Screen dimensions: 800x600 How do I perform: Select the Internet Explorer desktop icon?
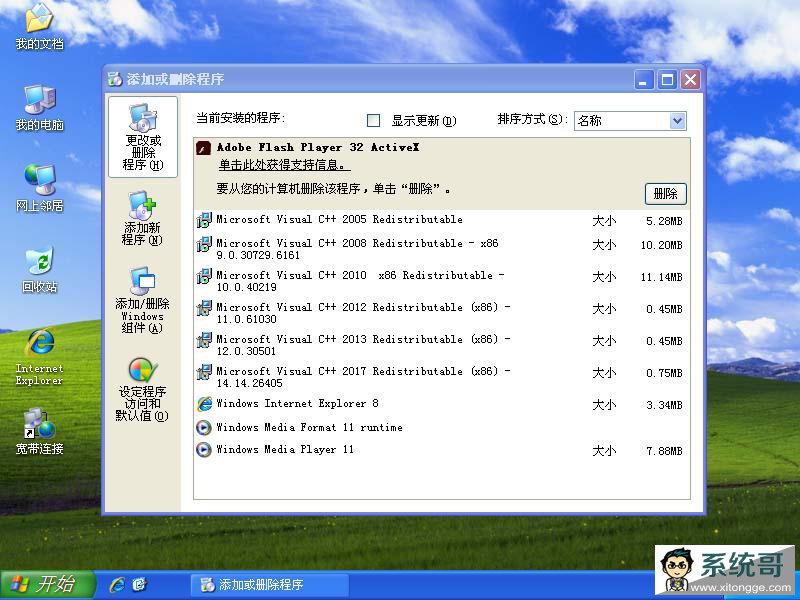tap(39, 357)
